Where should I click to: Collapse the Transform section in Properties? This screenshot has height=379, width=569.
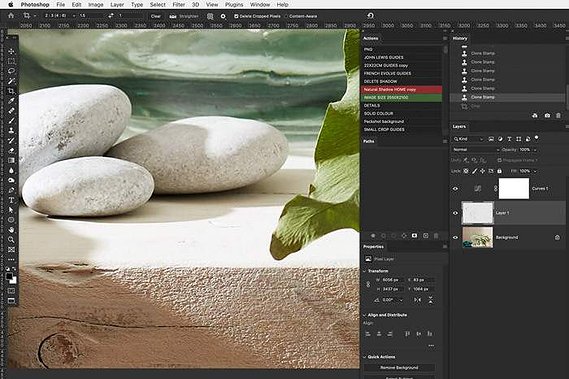[x=364, y=271]
